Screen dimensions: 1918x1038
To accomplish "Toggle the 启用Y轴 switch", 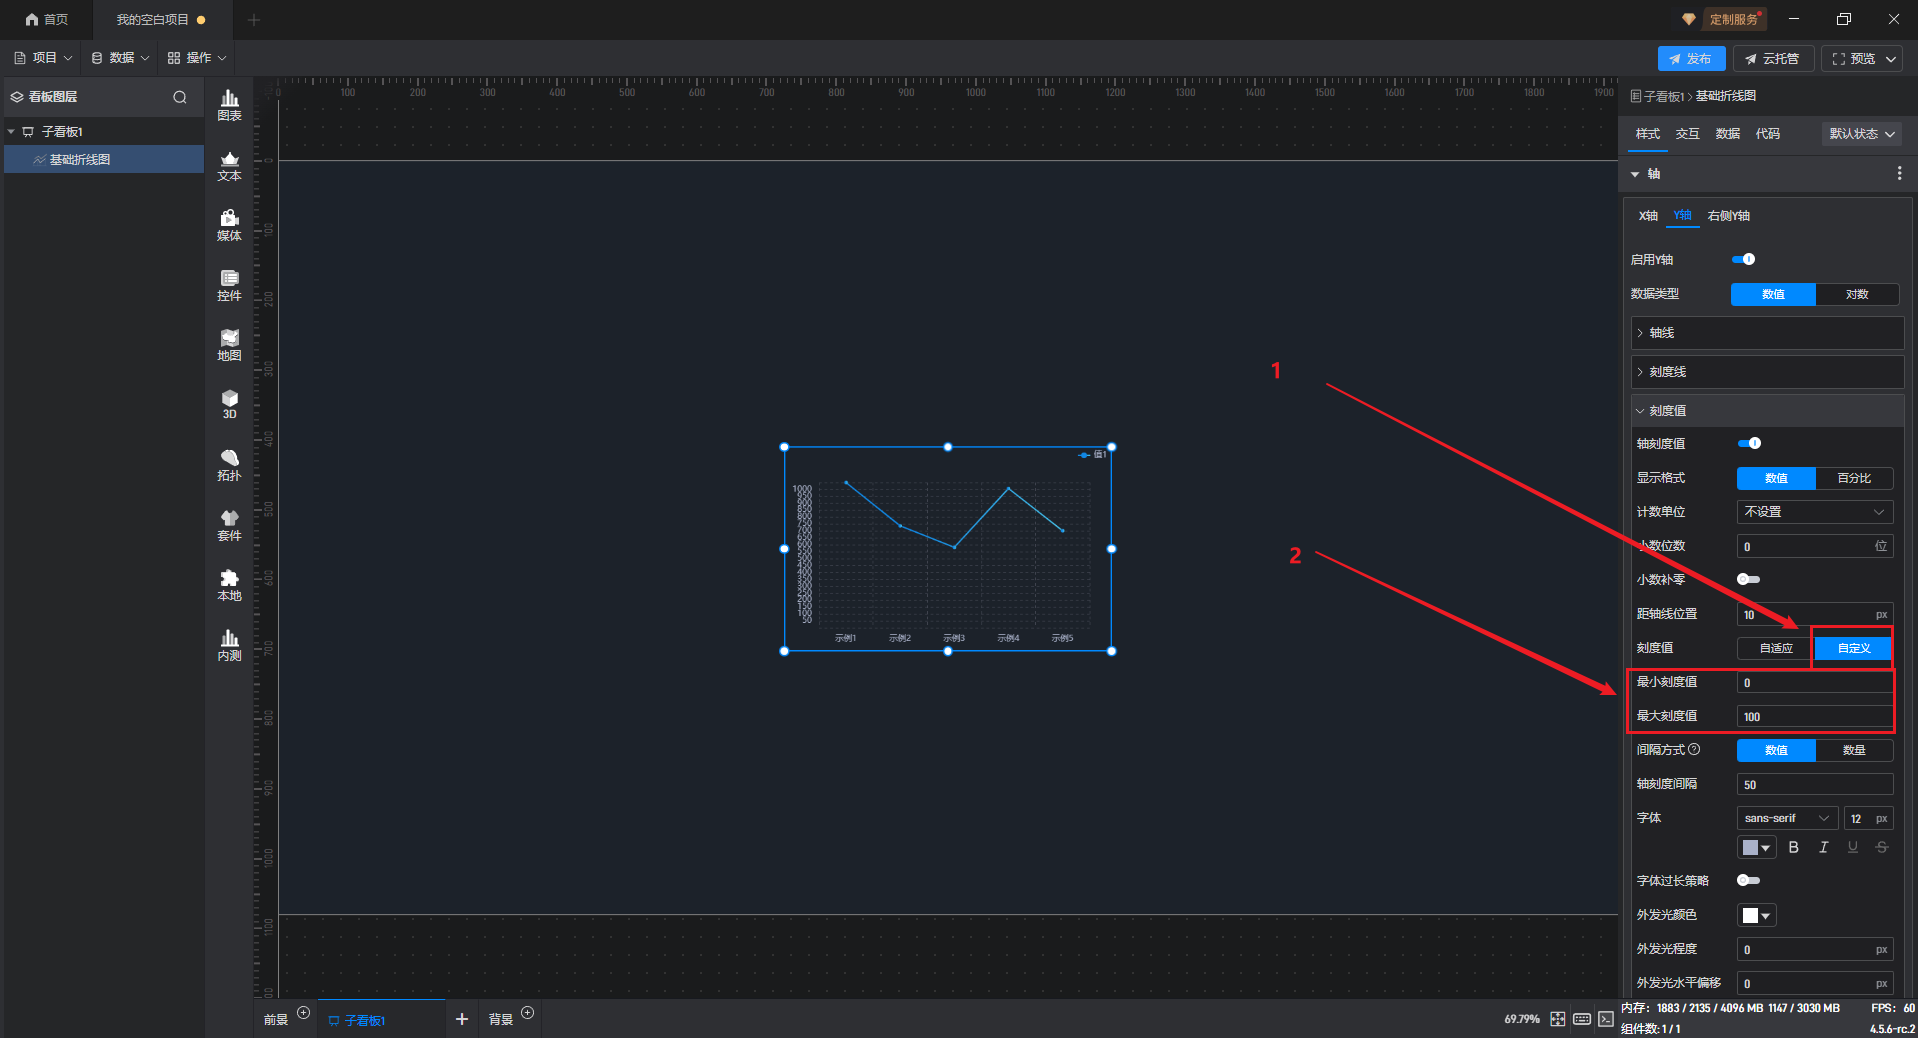I will click(1743, 259).
